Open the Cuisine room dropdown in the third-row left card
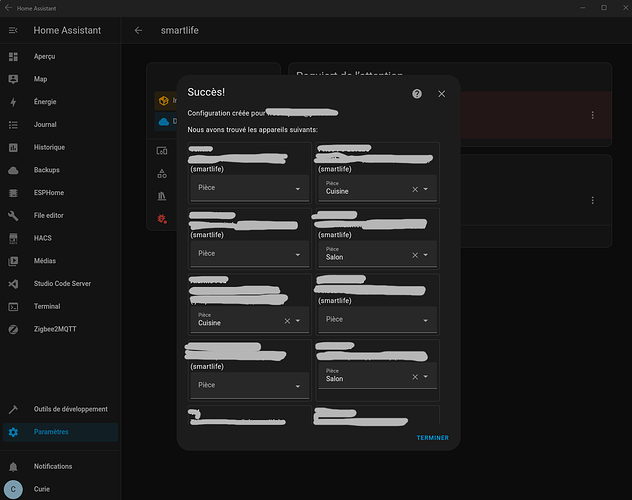Viewport: 632px width, 500px height. point(298,321)
